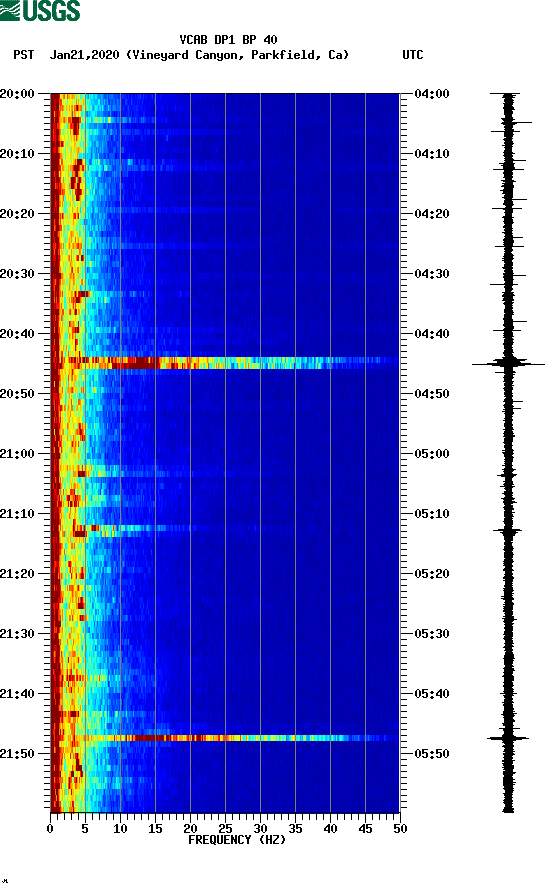Click the '05:20' UTC time label

432,574
